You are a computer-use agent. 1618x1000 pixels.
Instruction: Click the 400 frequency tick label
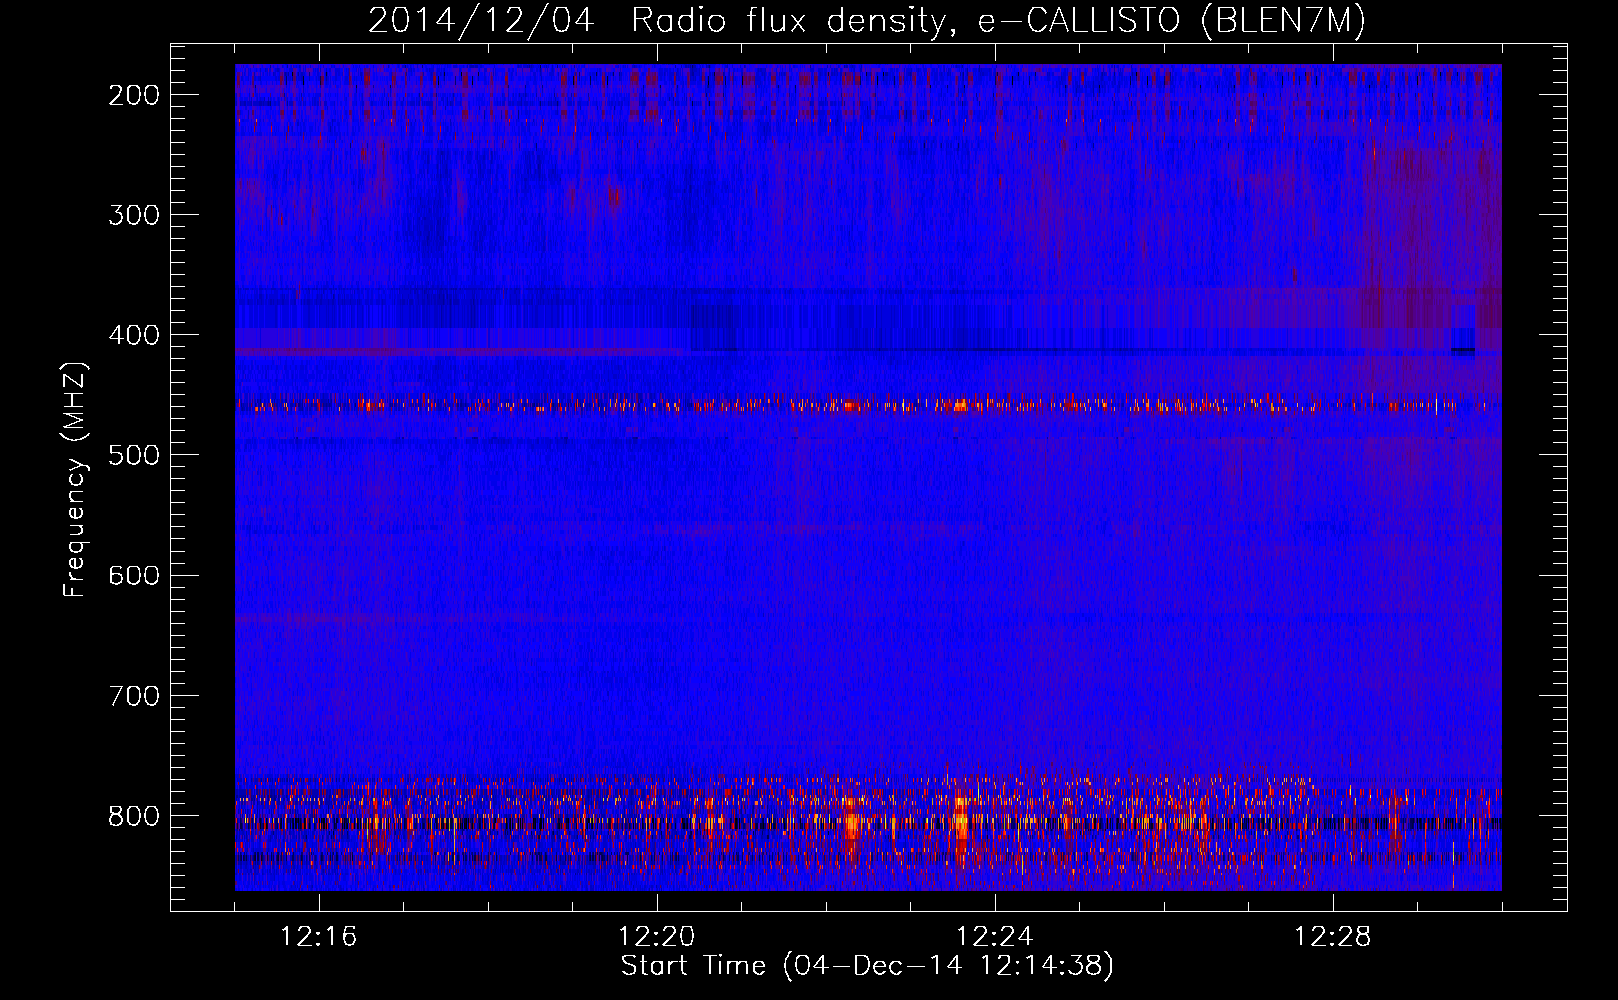click(134, 335)
